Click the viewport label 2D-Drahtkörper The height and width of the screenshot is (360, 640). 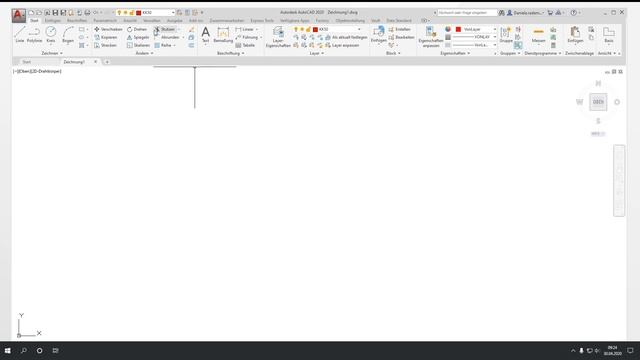pos(45,71)
